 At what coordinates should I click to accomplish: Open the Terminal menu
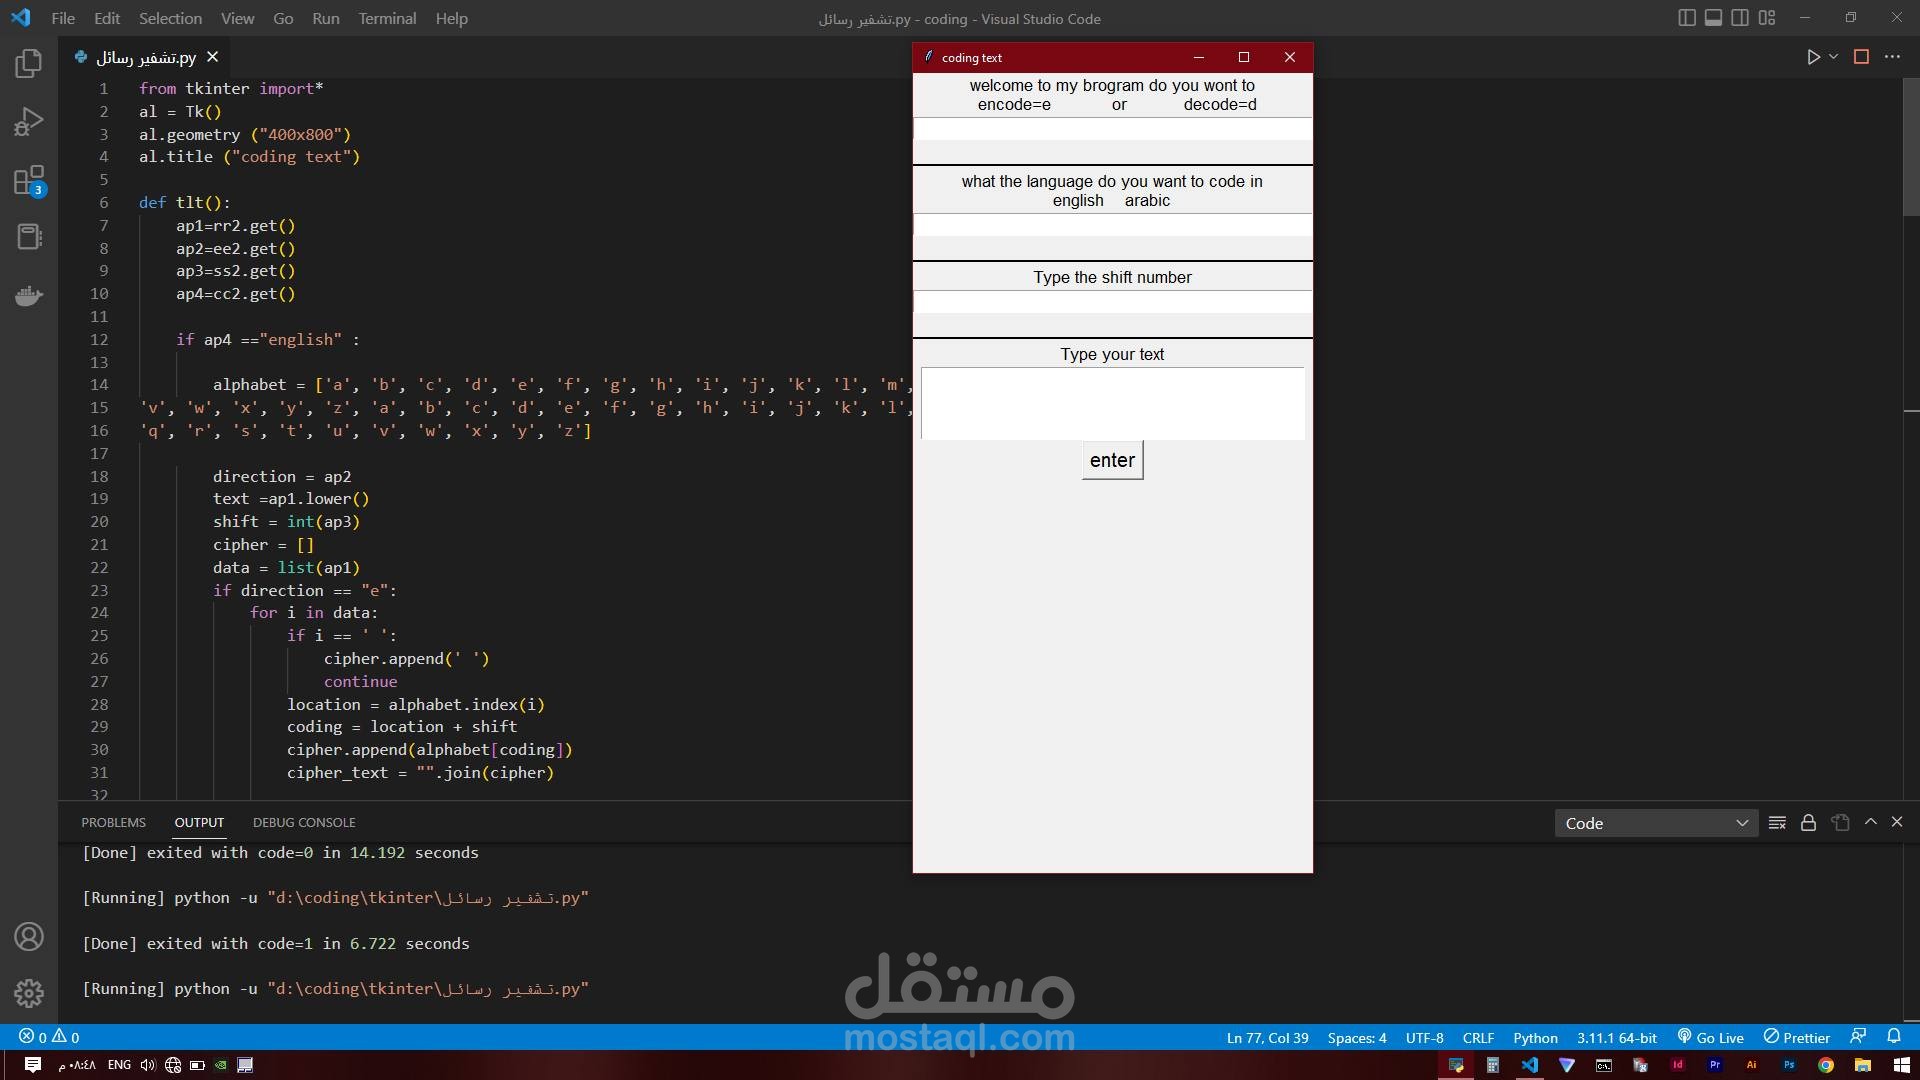(x=387, y=18)
